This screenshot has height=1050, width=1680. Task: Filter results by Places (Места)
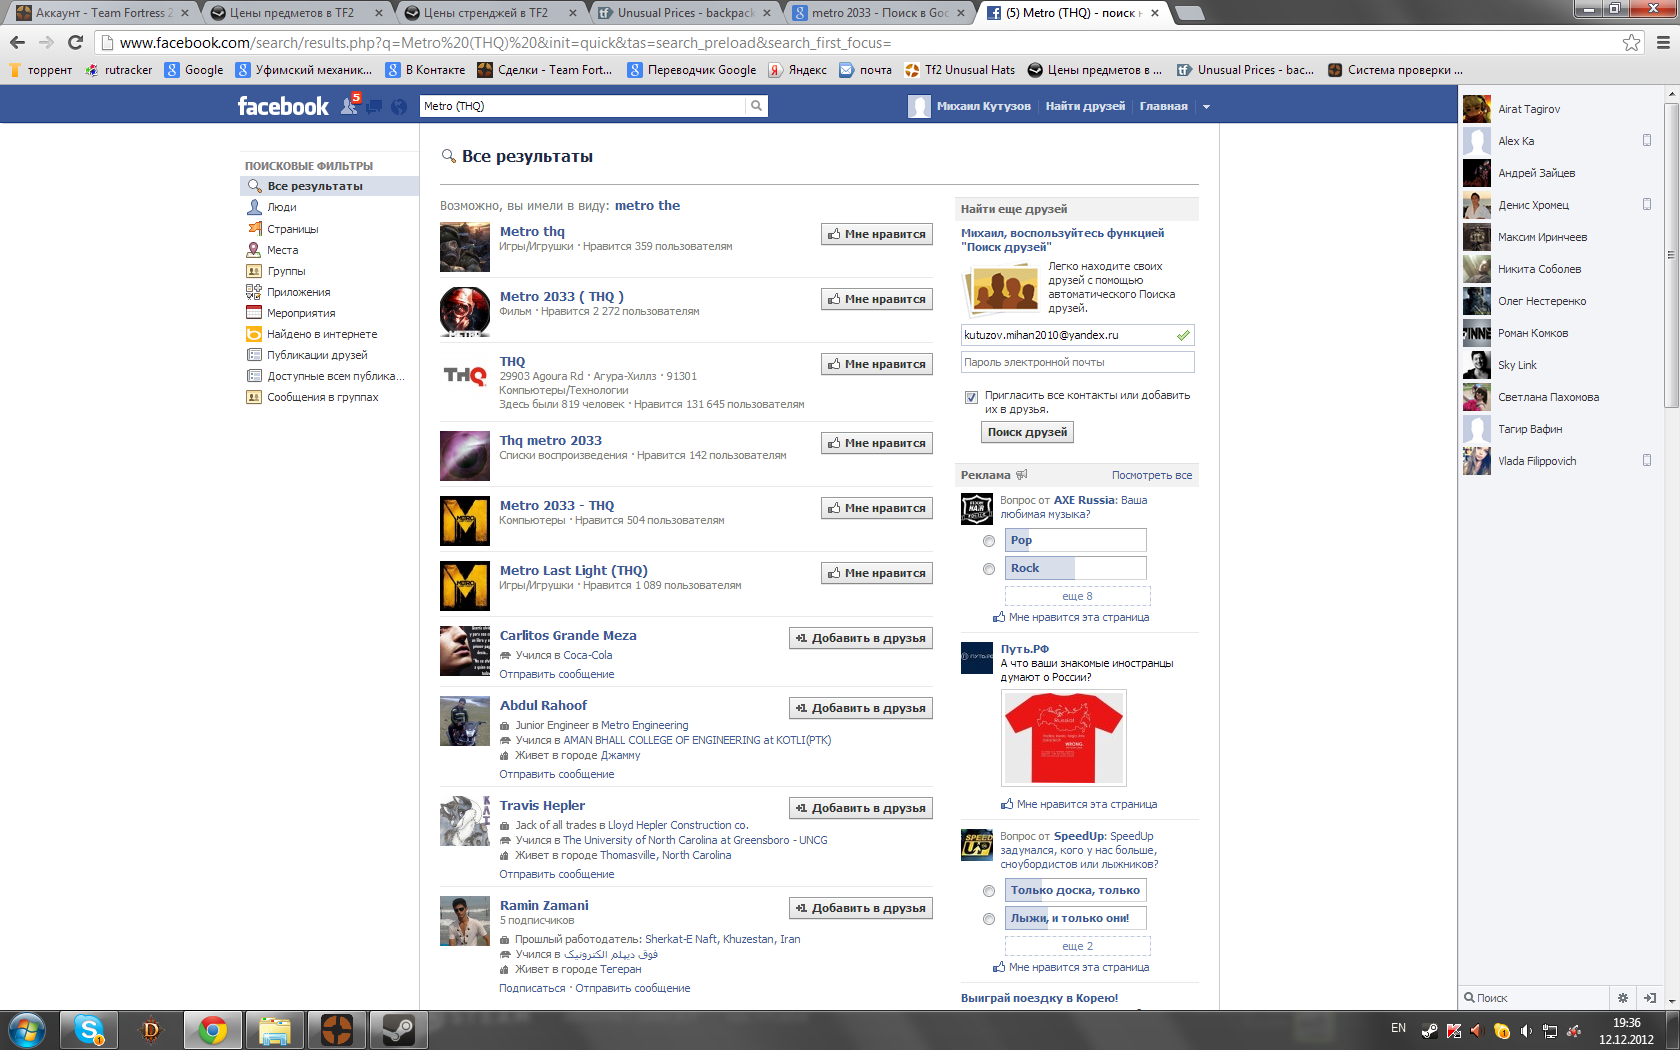point(282,250)
